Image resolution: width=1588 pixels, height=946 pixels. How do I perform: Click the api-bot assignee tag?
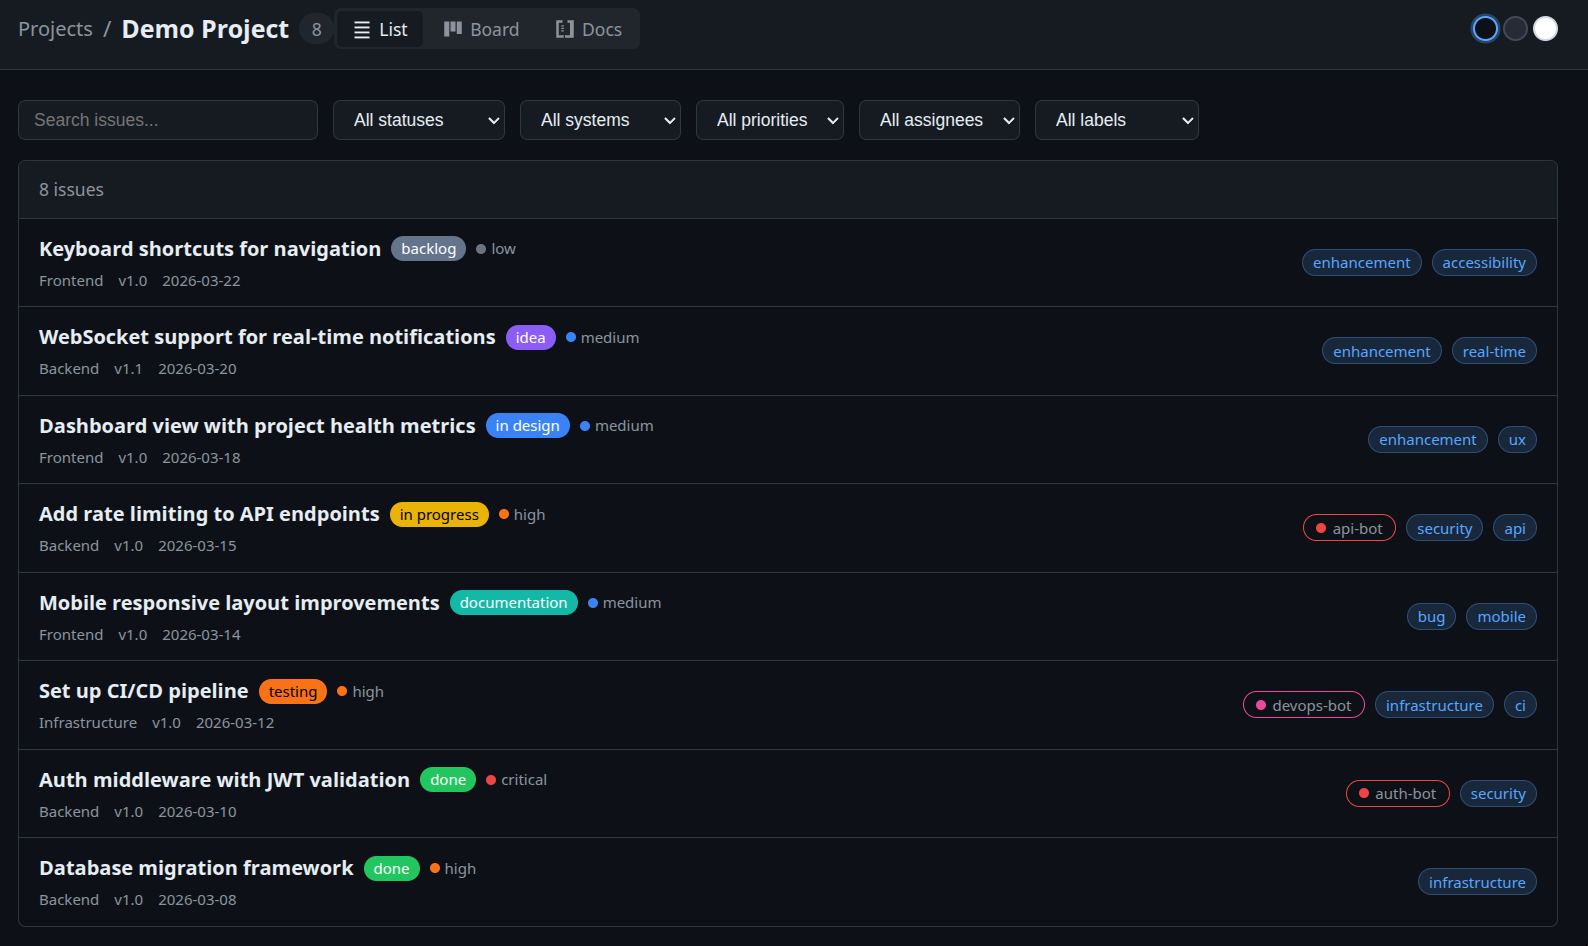(1349, 529)
